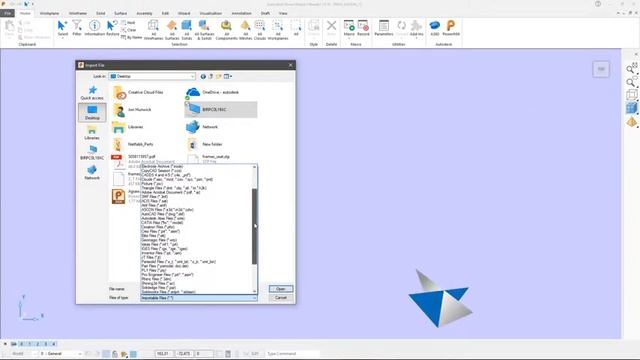Open the Look in Desktop combo box

click(x=152, y=76)
